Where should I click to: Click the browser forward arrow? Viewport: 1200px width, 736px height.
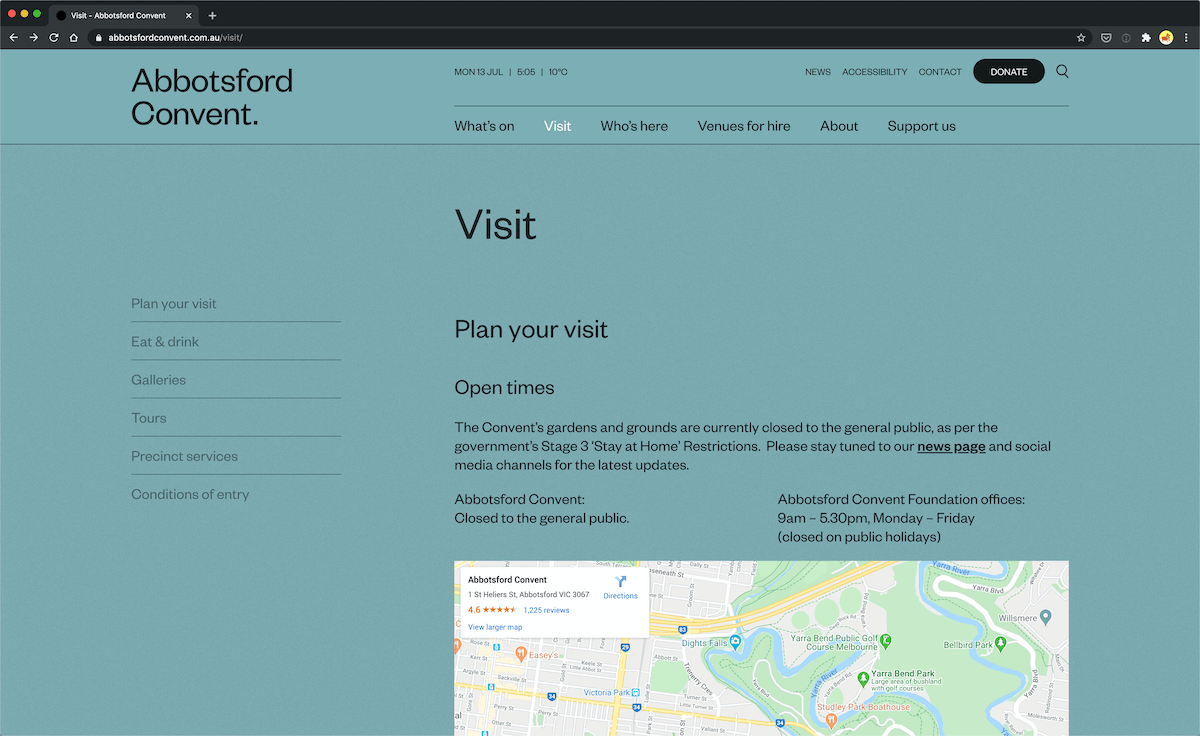pos(34,37)
